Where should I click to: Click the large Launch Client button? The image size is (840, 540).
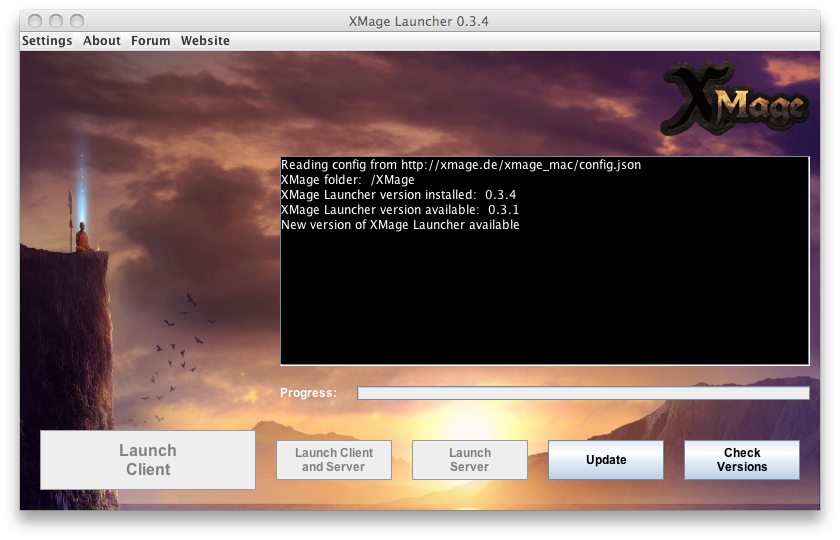(x=148, y=460)
